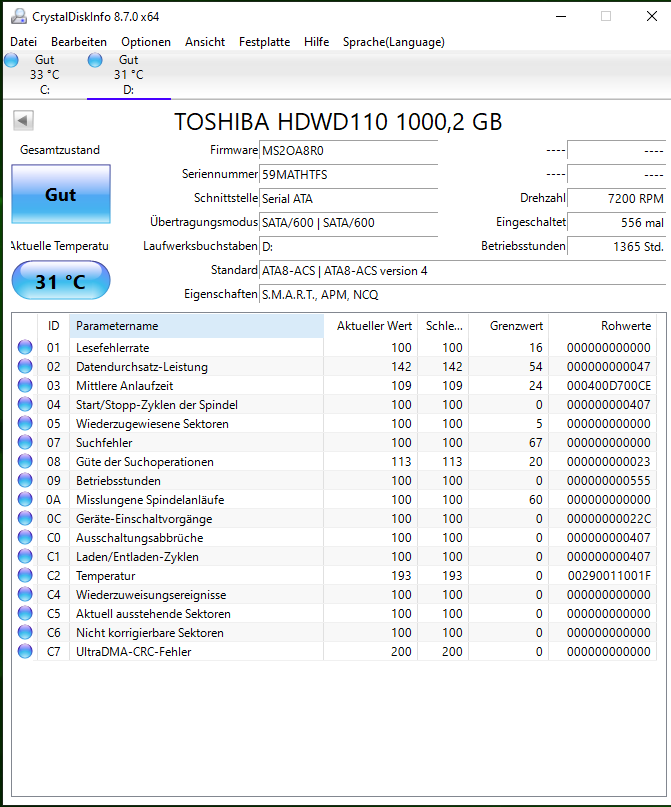Switch to disk C: tab showing 33 °C
The image size is (671, 807).
coord(45,75)
